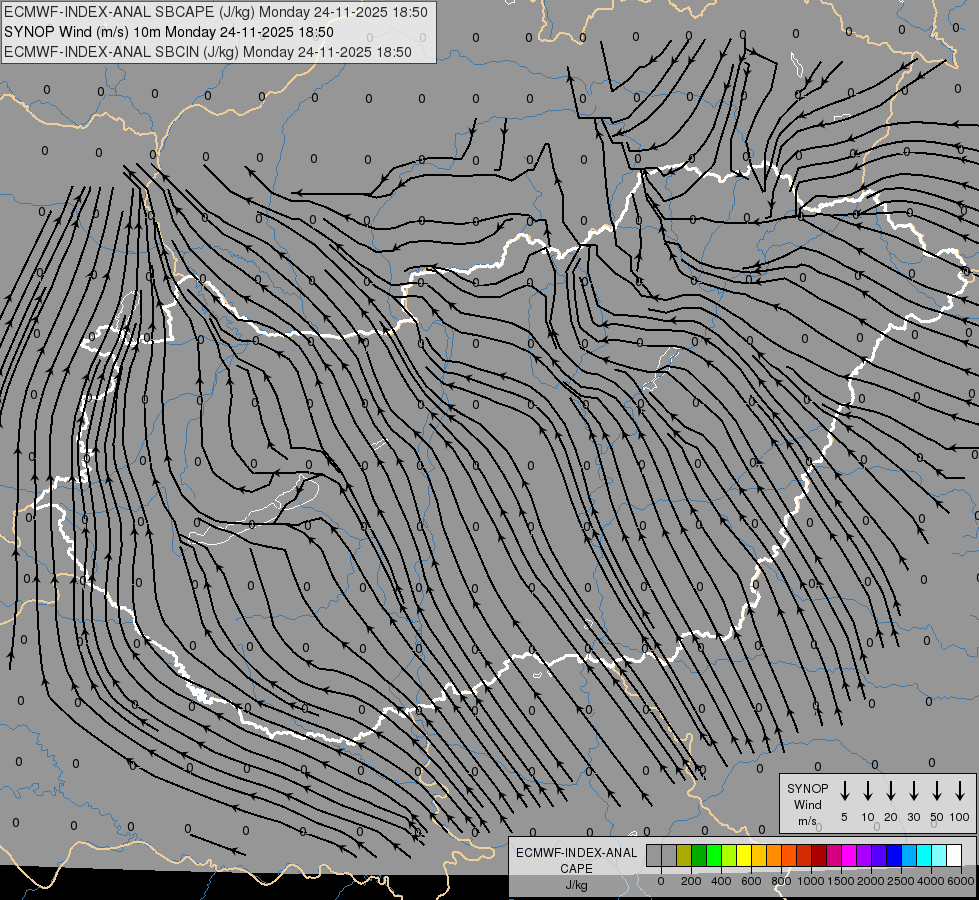This screenshot has height=900, width=979.
Task: Click the wind arrow above the 10 label
Action: 868,791
